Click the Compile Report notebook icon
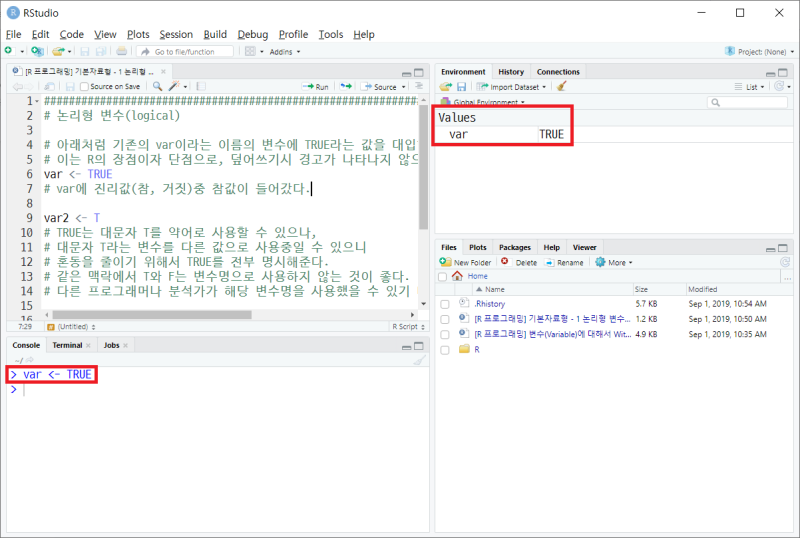This screenshot has height=538, width=800. pyautogui.click(x=201, y=86)
